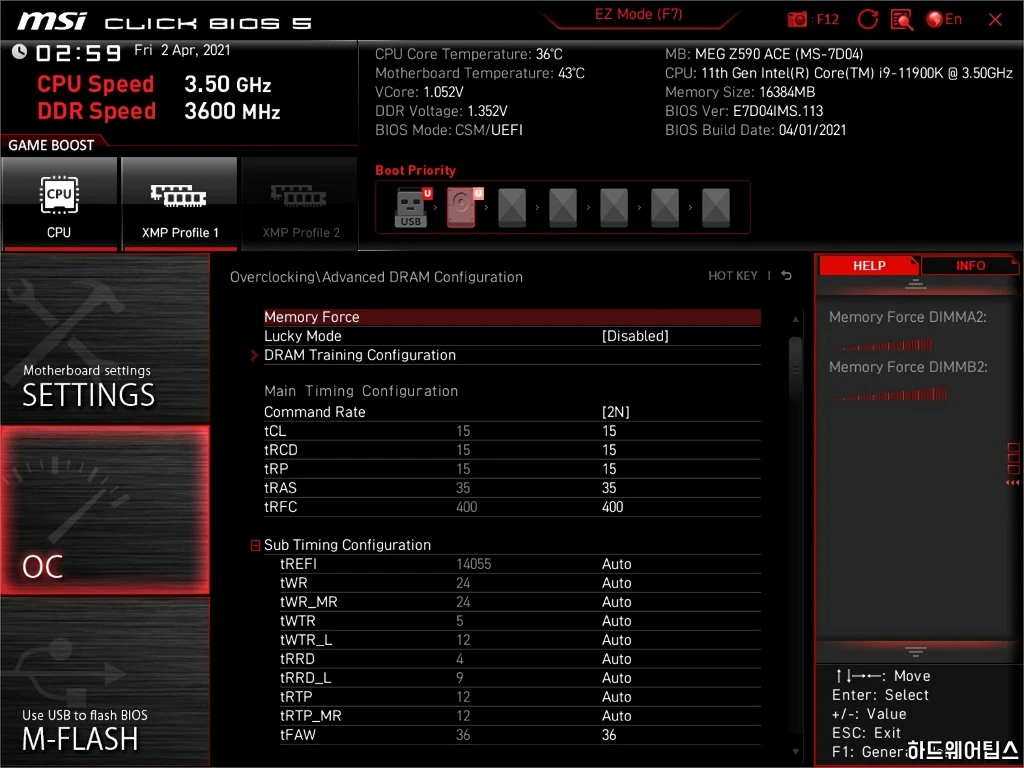Click the Memory Force DIMMB2 strength bar
Image resolution: width=1024 pixels, height=768 pixels.
pyautogui.click(x=889, y=394)
